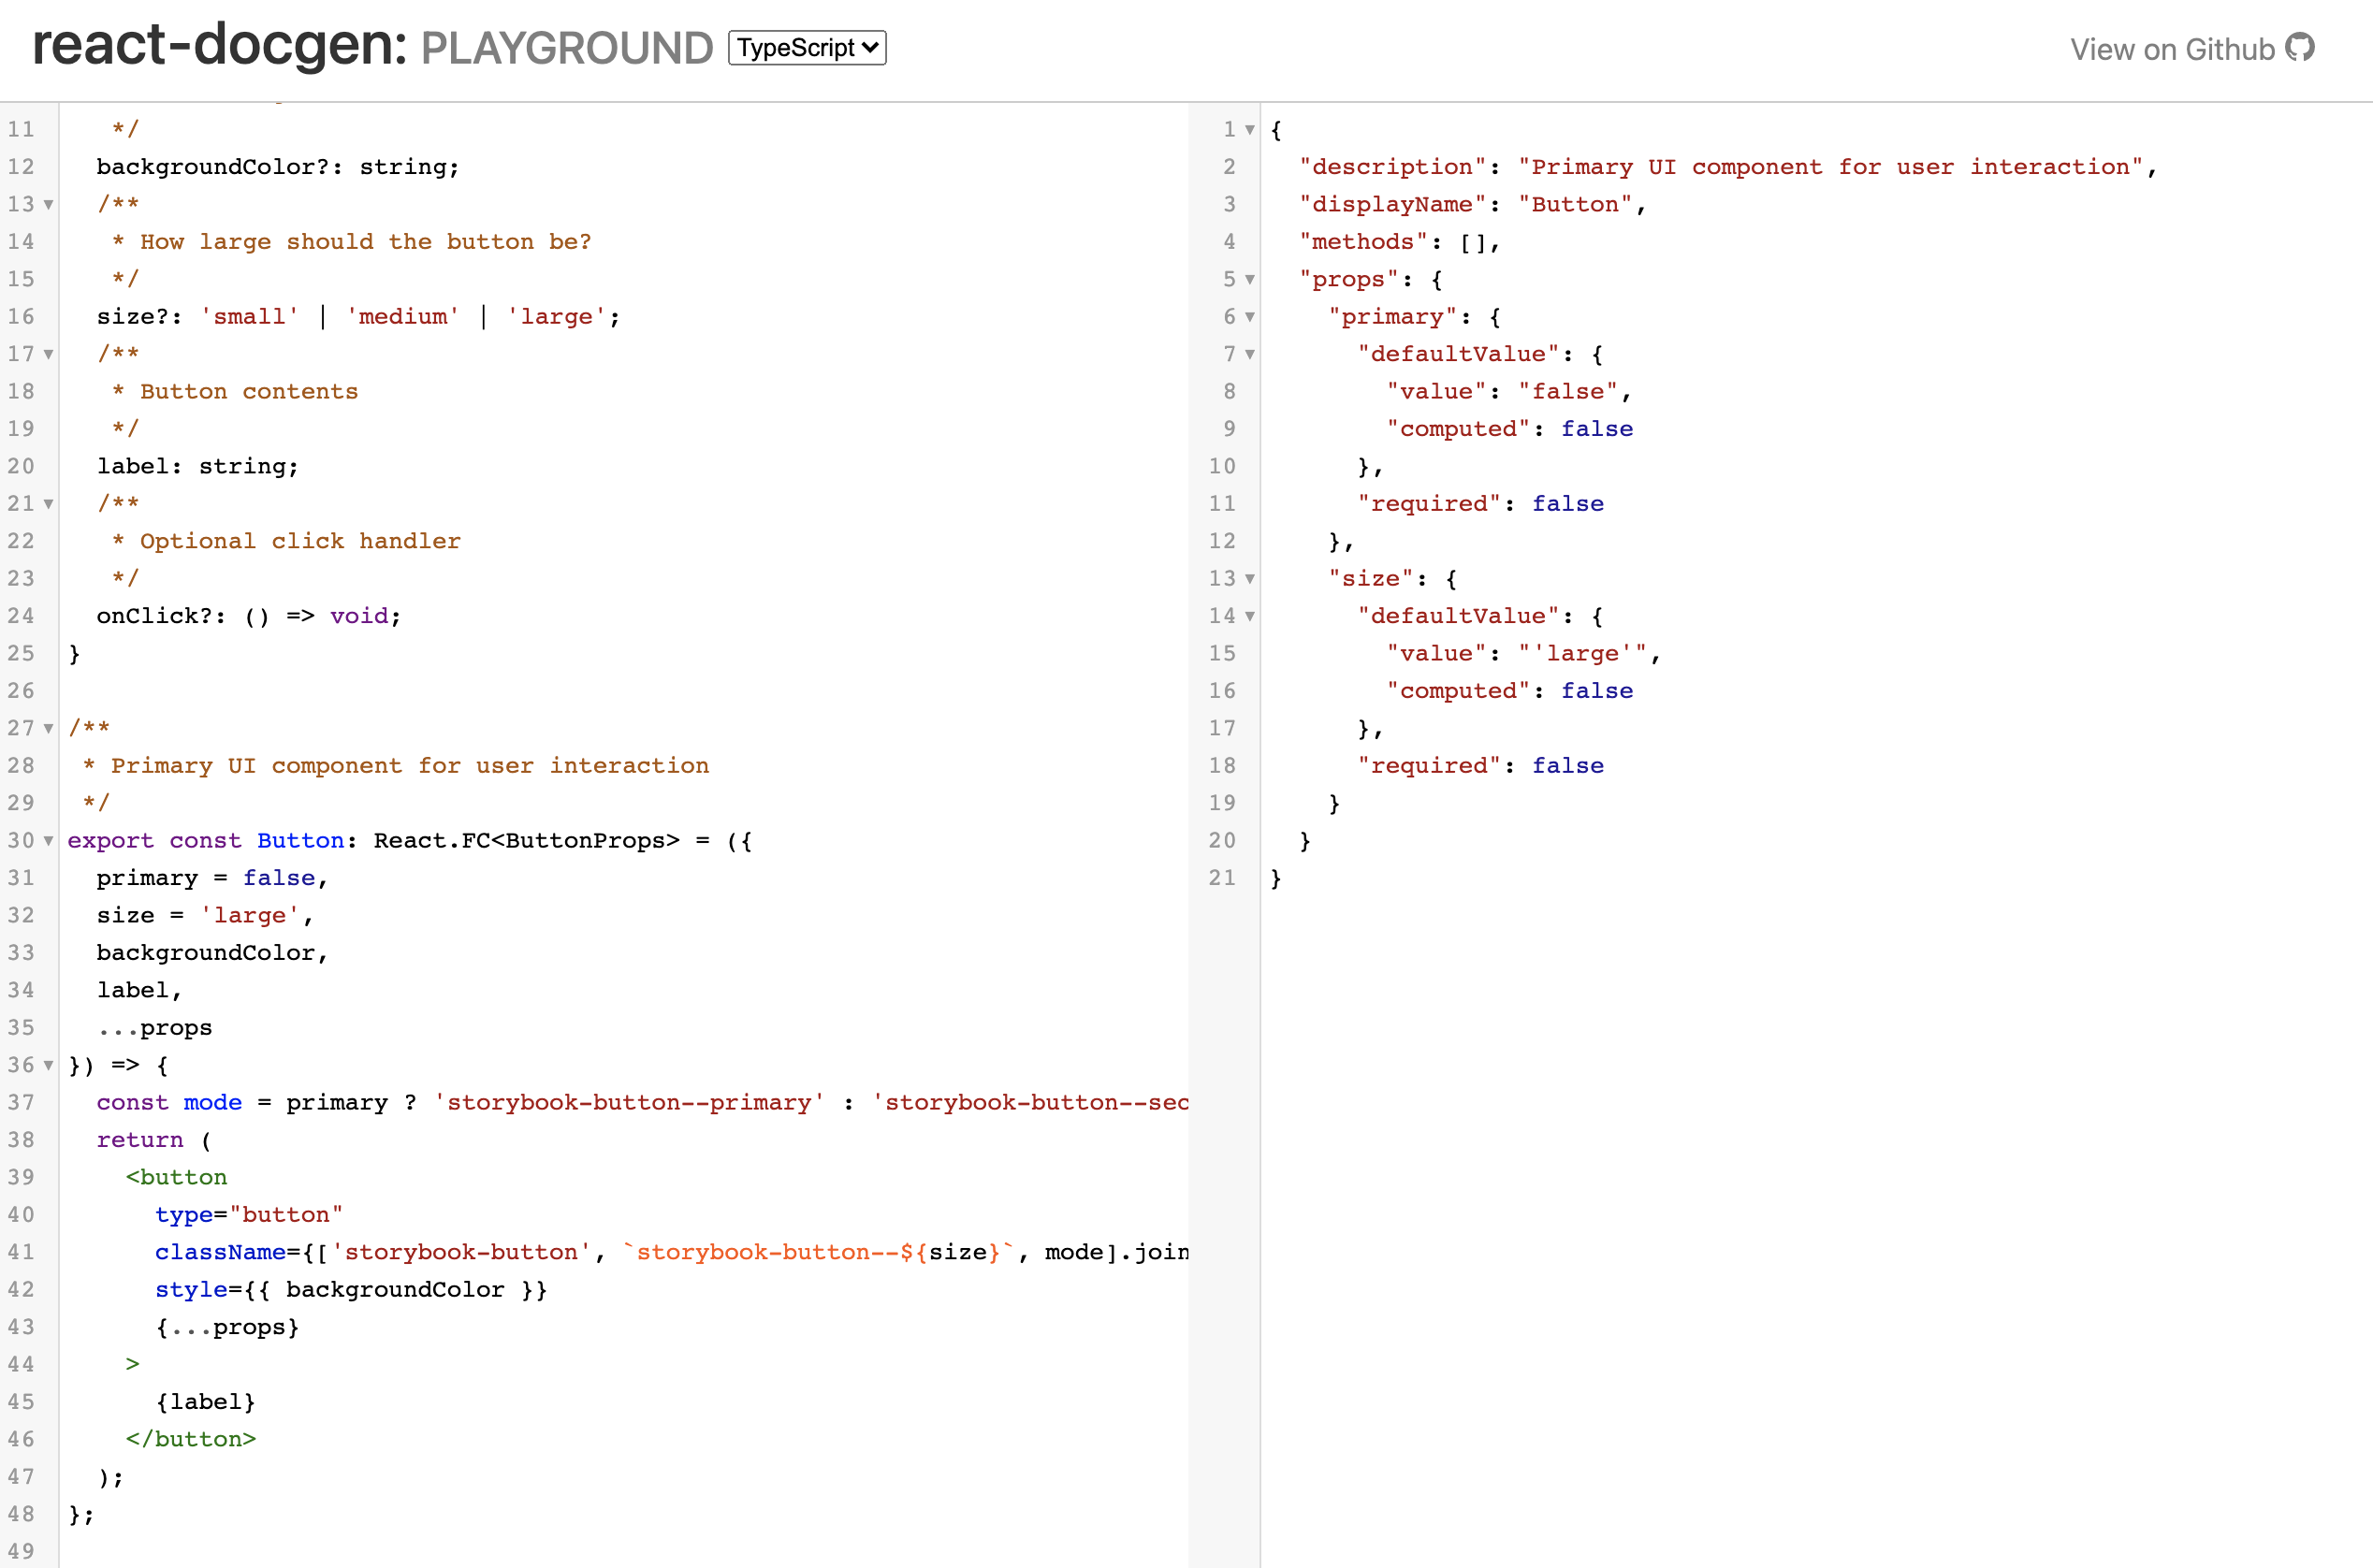Fold the "primary" JSON object
The width and height of the screenshot is (2373, 1568).
pos(1249,318)
